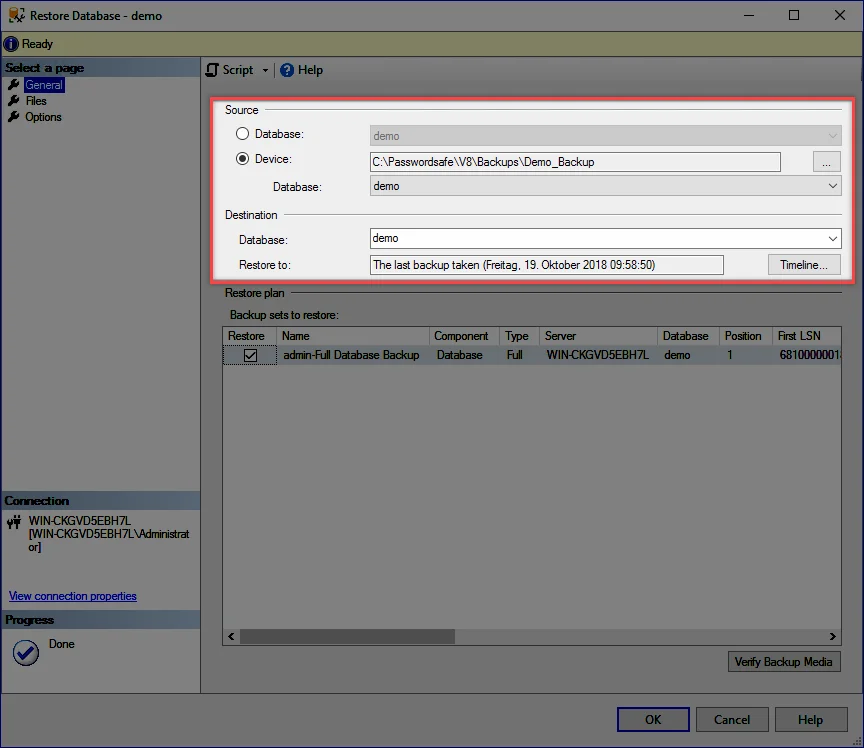Click the Server column header
The image size is (864, 748).
pyautogui.click(x=598, y=336)
